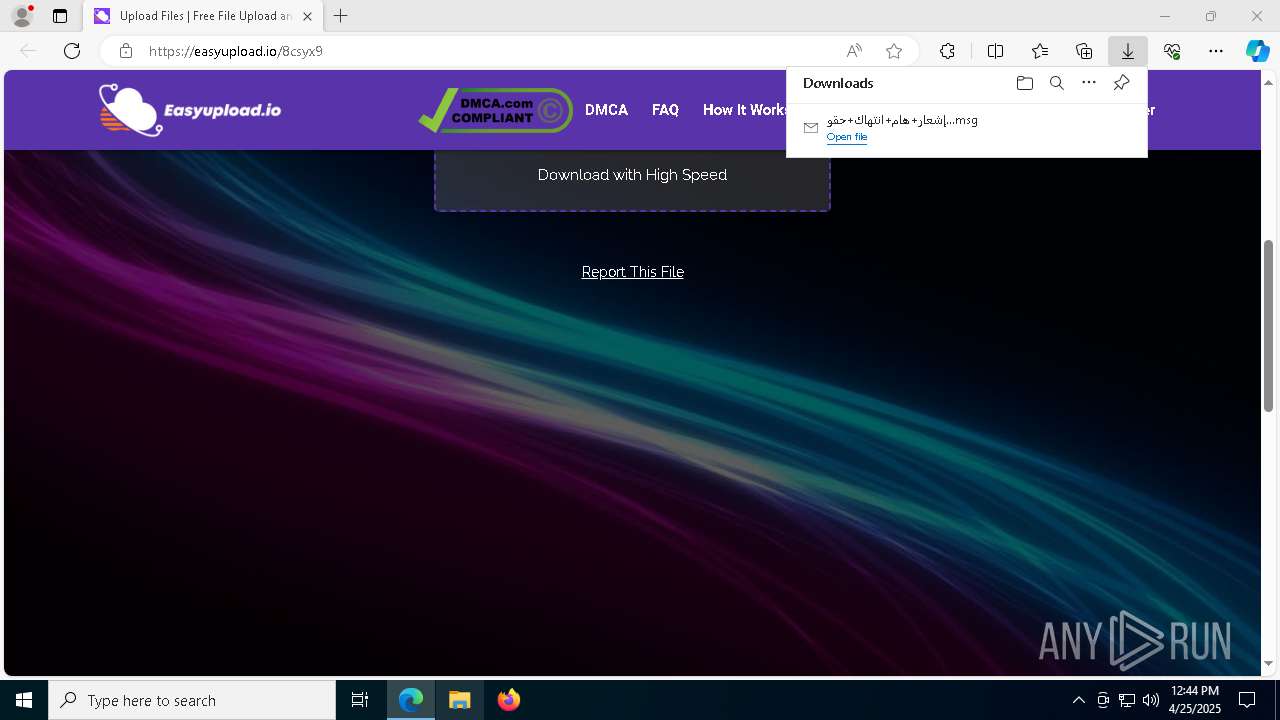Refresh the current page
This screenshot has width=1280, height=720.
coord(72,51)
